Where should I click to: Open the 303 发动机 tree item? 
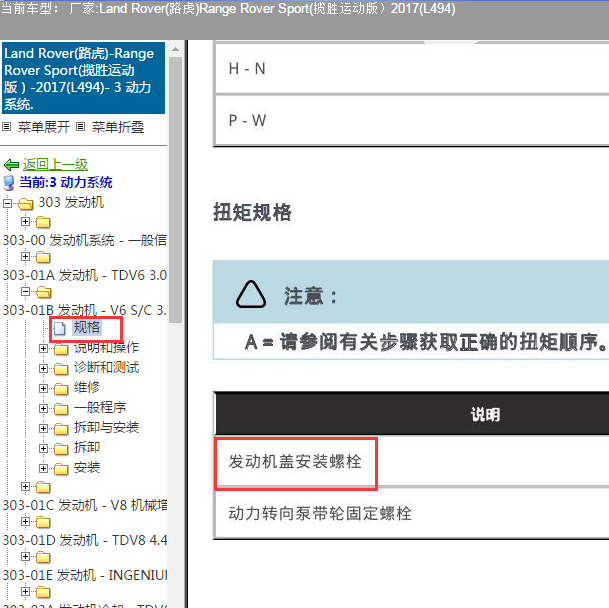pos(71,202)
